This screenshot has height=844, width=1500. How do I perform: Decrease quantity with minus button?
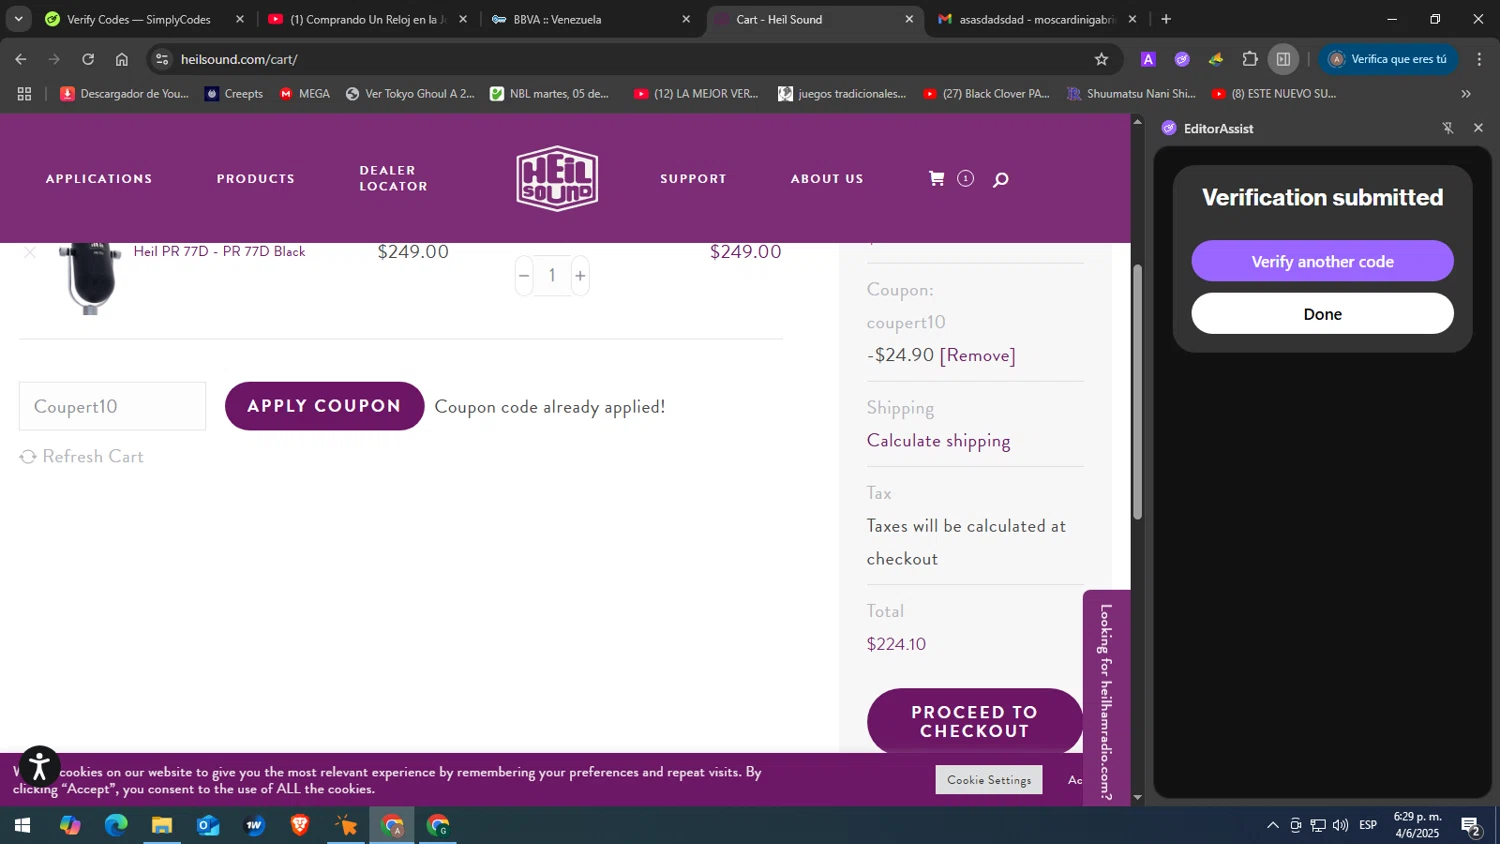click(524, 275)
